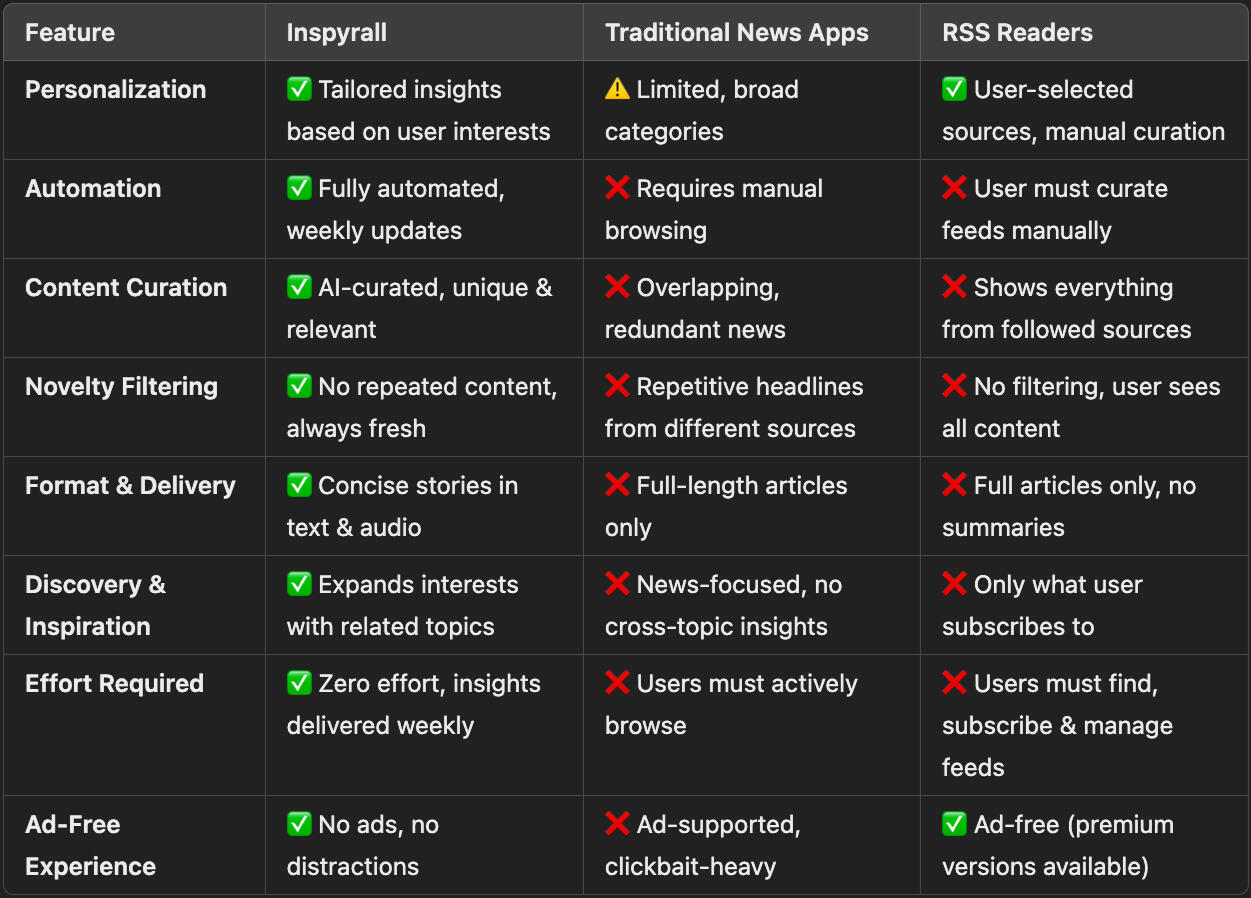Click the "RSS Readers" column header
This screenshot has height=898, width=1251.
(1017, 32)
